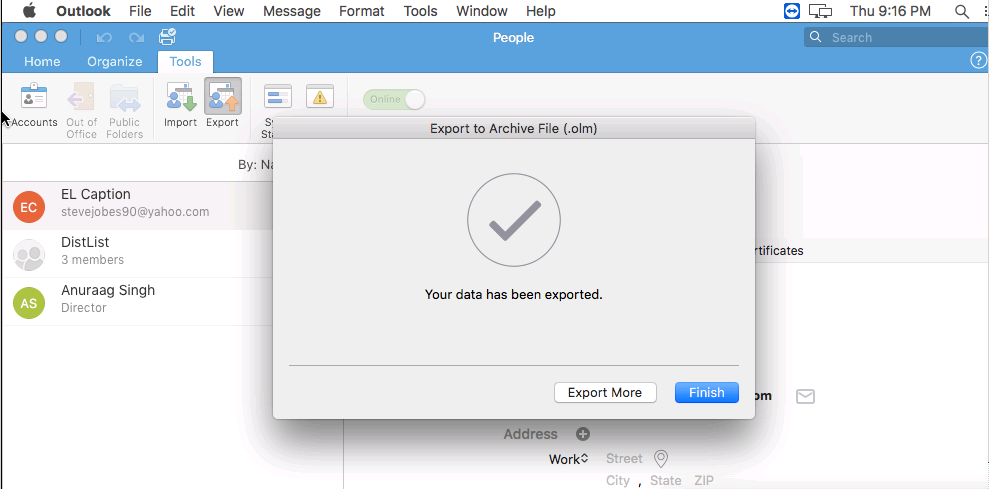The height and width of the screenshot is (489, 989).
Task: Open the Help menu
Action: click(541, 11)
